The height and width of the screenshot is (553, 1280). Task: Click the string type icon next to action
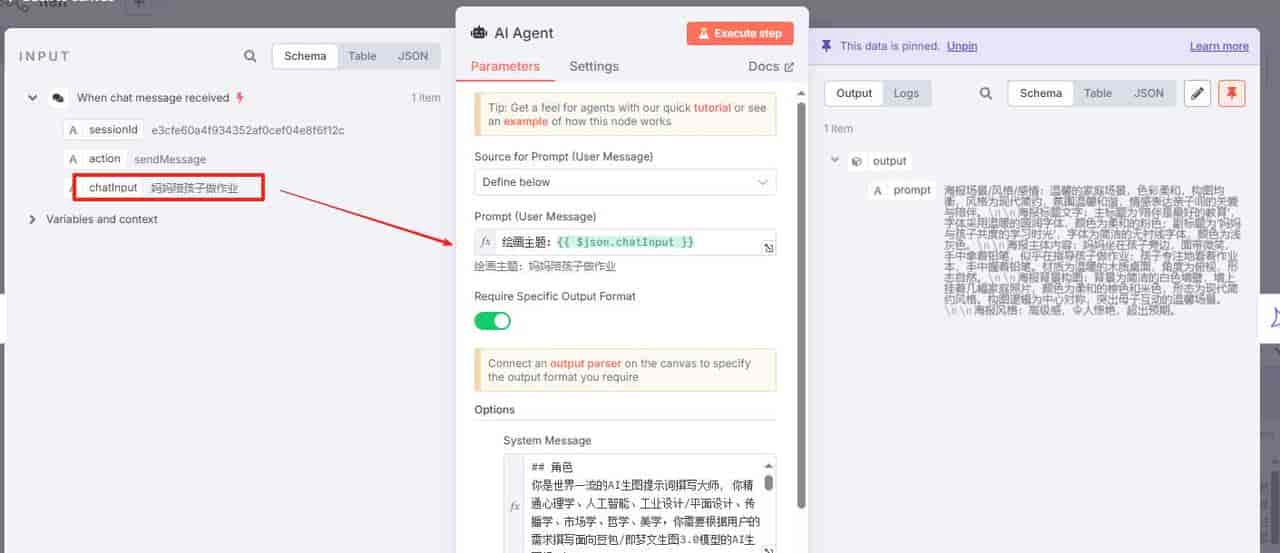coord(73,159)
